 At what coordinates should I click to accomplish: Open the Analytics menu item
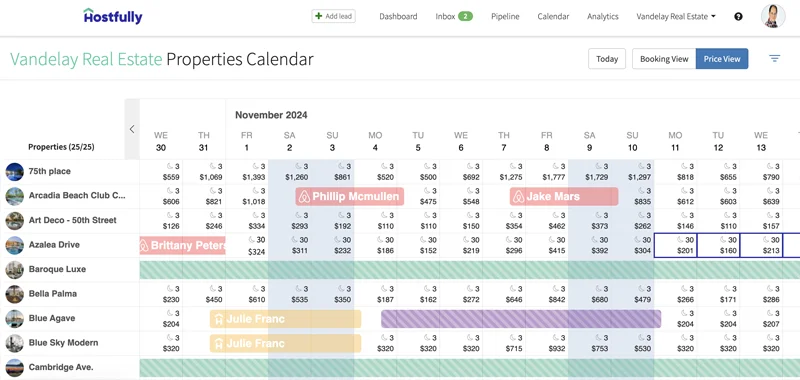coord(603,16)
